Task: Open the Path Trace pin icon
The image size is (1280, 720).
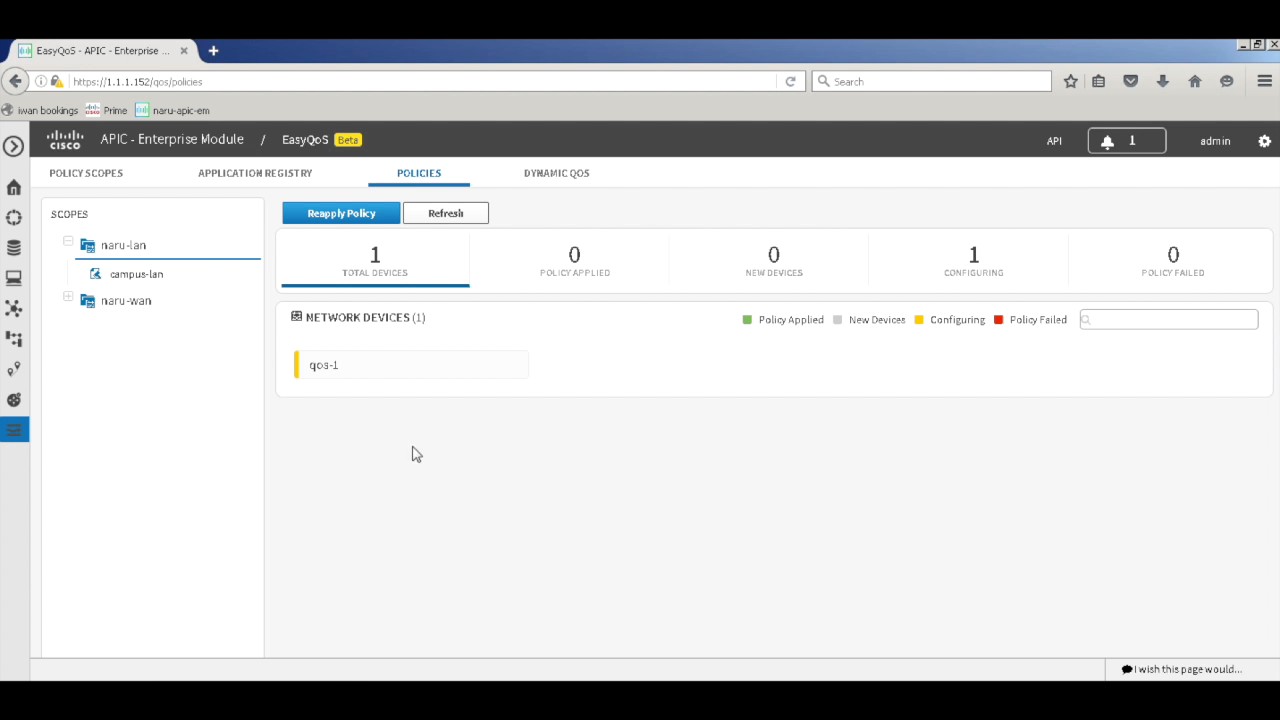Action: 14,369
